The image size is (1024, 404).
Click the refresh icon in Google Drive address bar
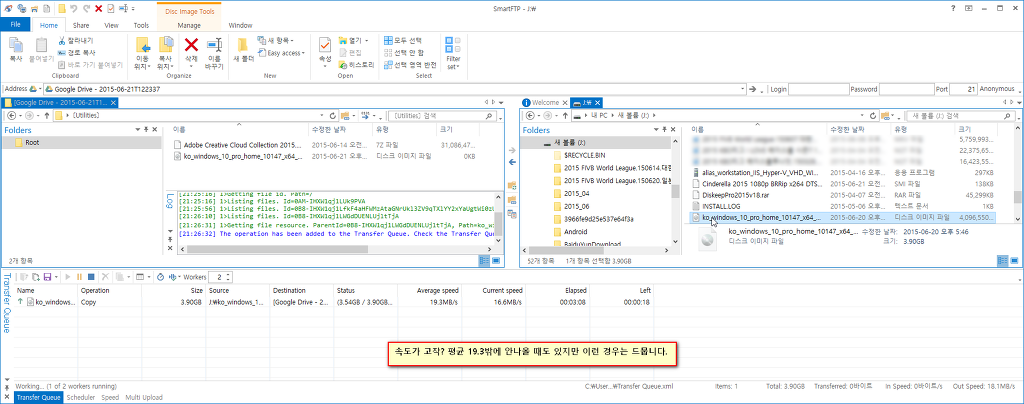[x=332, y=116]
